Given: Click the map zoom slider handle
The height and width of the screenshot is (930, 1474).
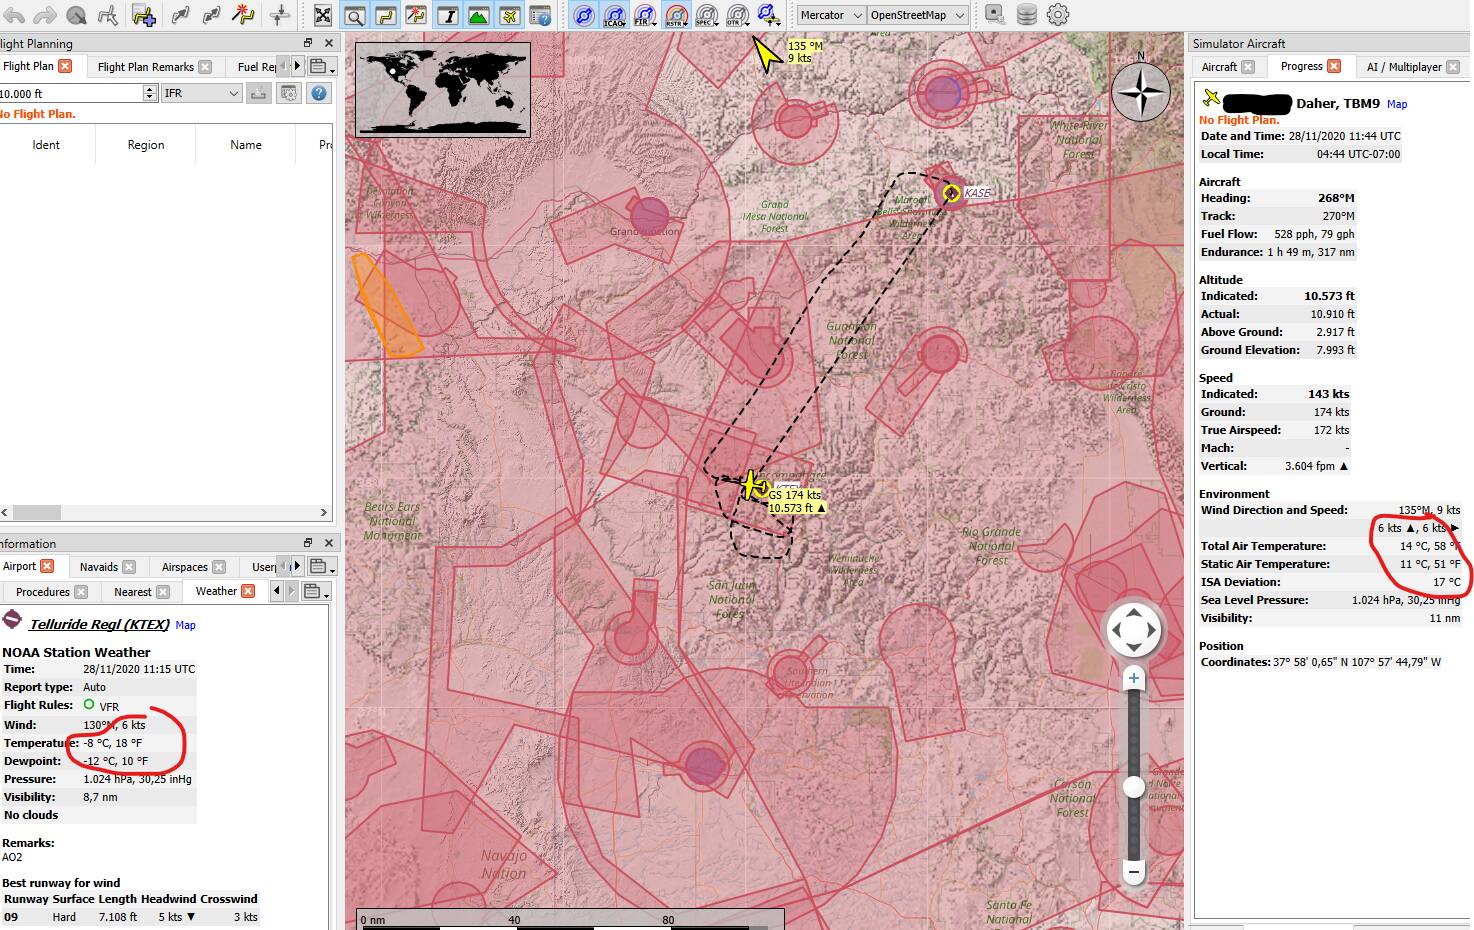Looking at the screenshot, I should [1133, 787].
